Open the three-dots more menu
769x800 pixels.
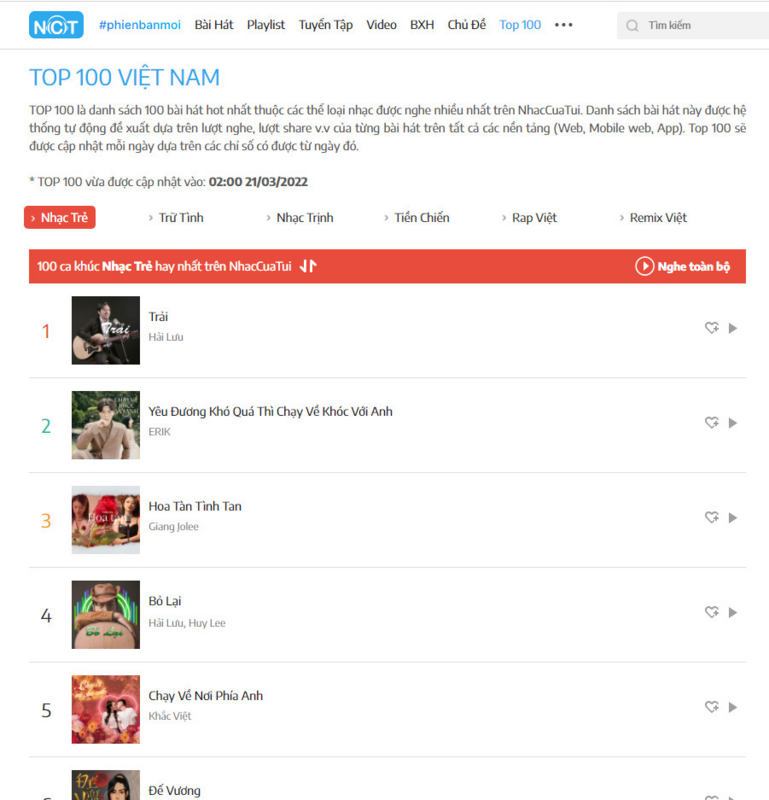point(563,25)
